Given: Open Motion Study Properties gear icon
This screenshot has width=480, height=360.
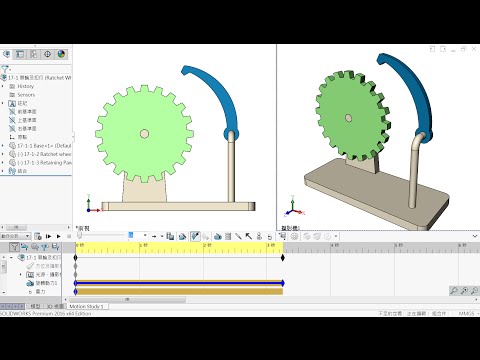Looking at the screenshot, I should 294,236.
